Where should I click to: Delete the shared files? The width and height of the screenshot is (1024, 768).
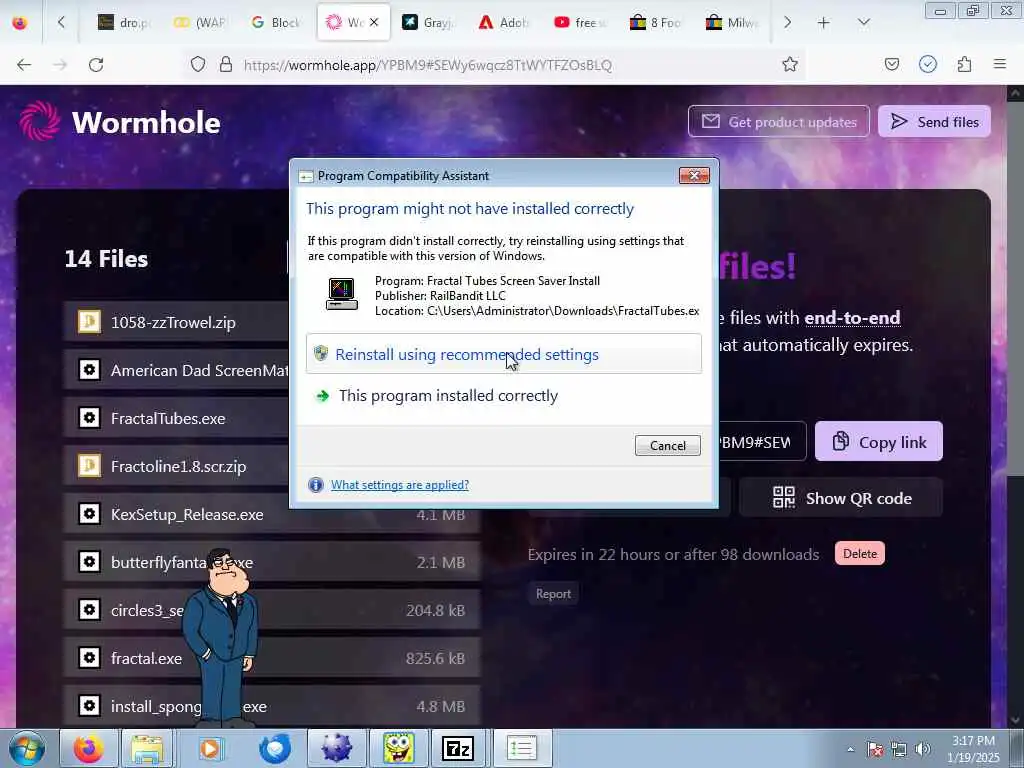pos(859,554)
